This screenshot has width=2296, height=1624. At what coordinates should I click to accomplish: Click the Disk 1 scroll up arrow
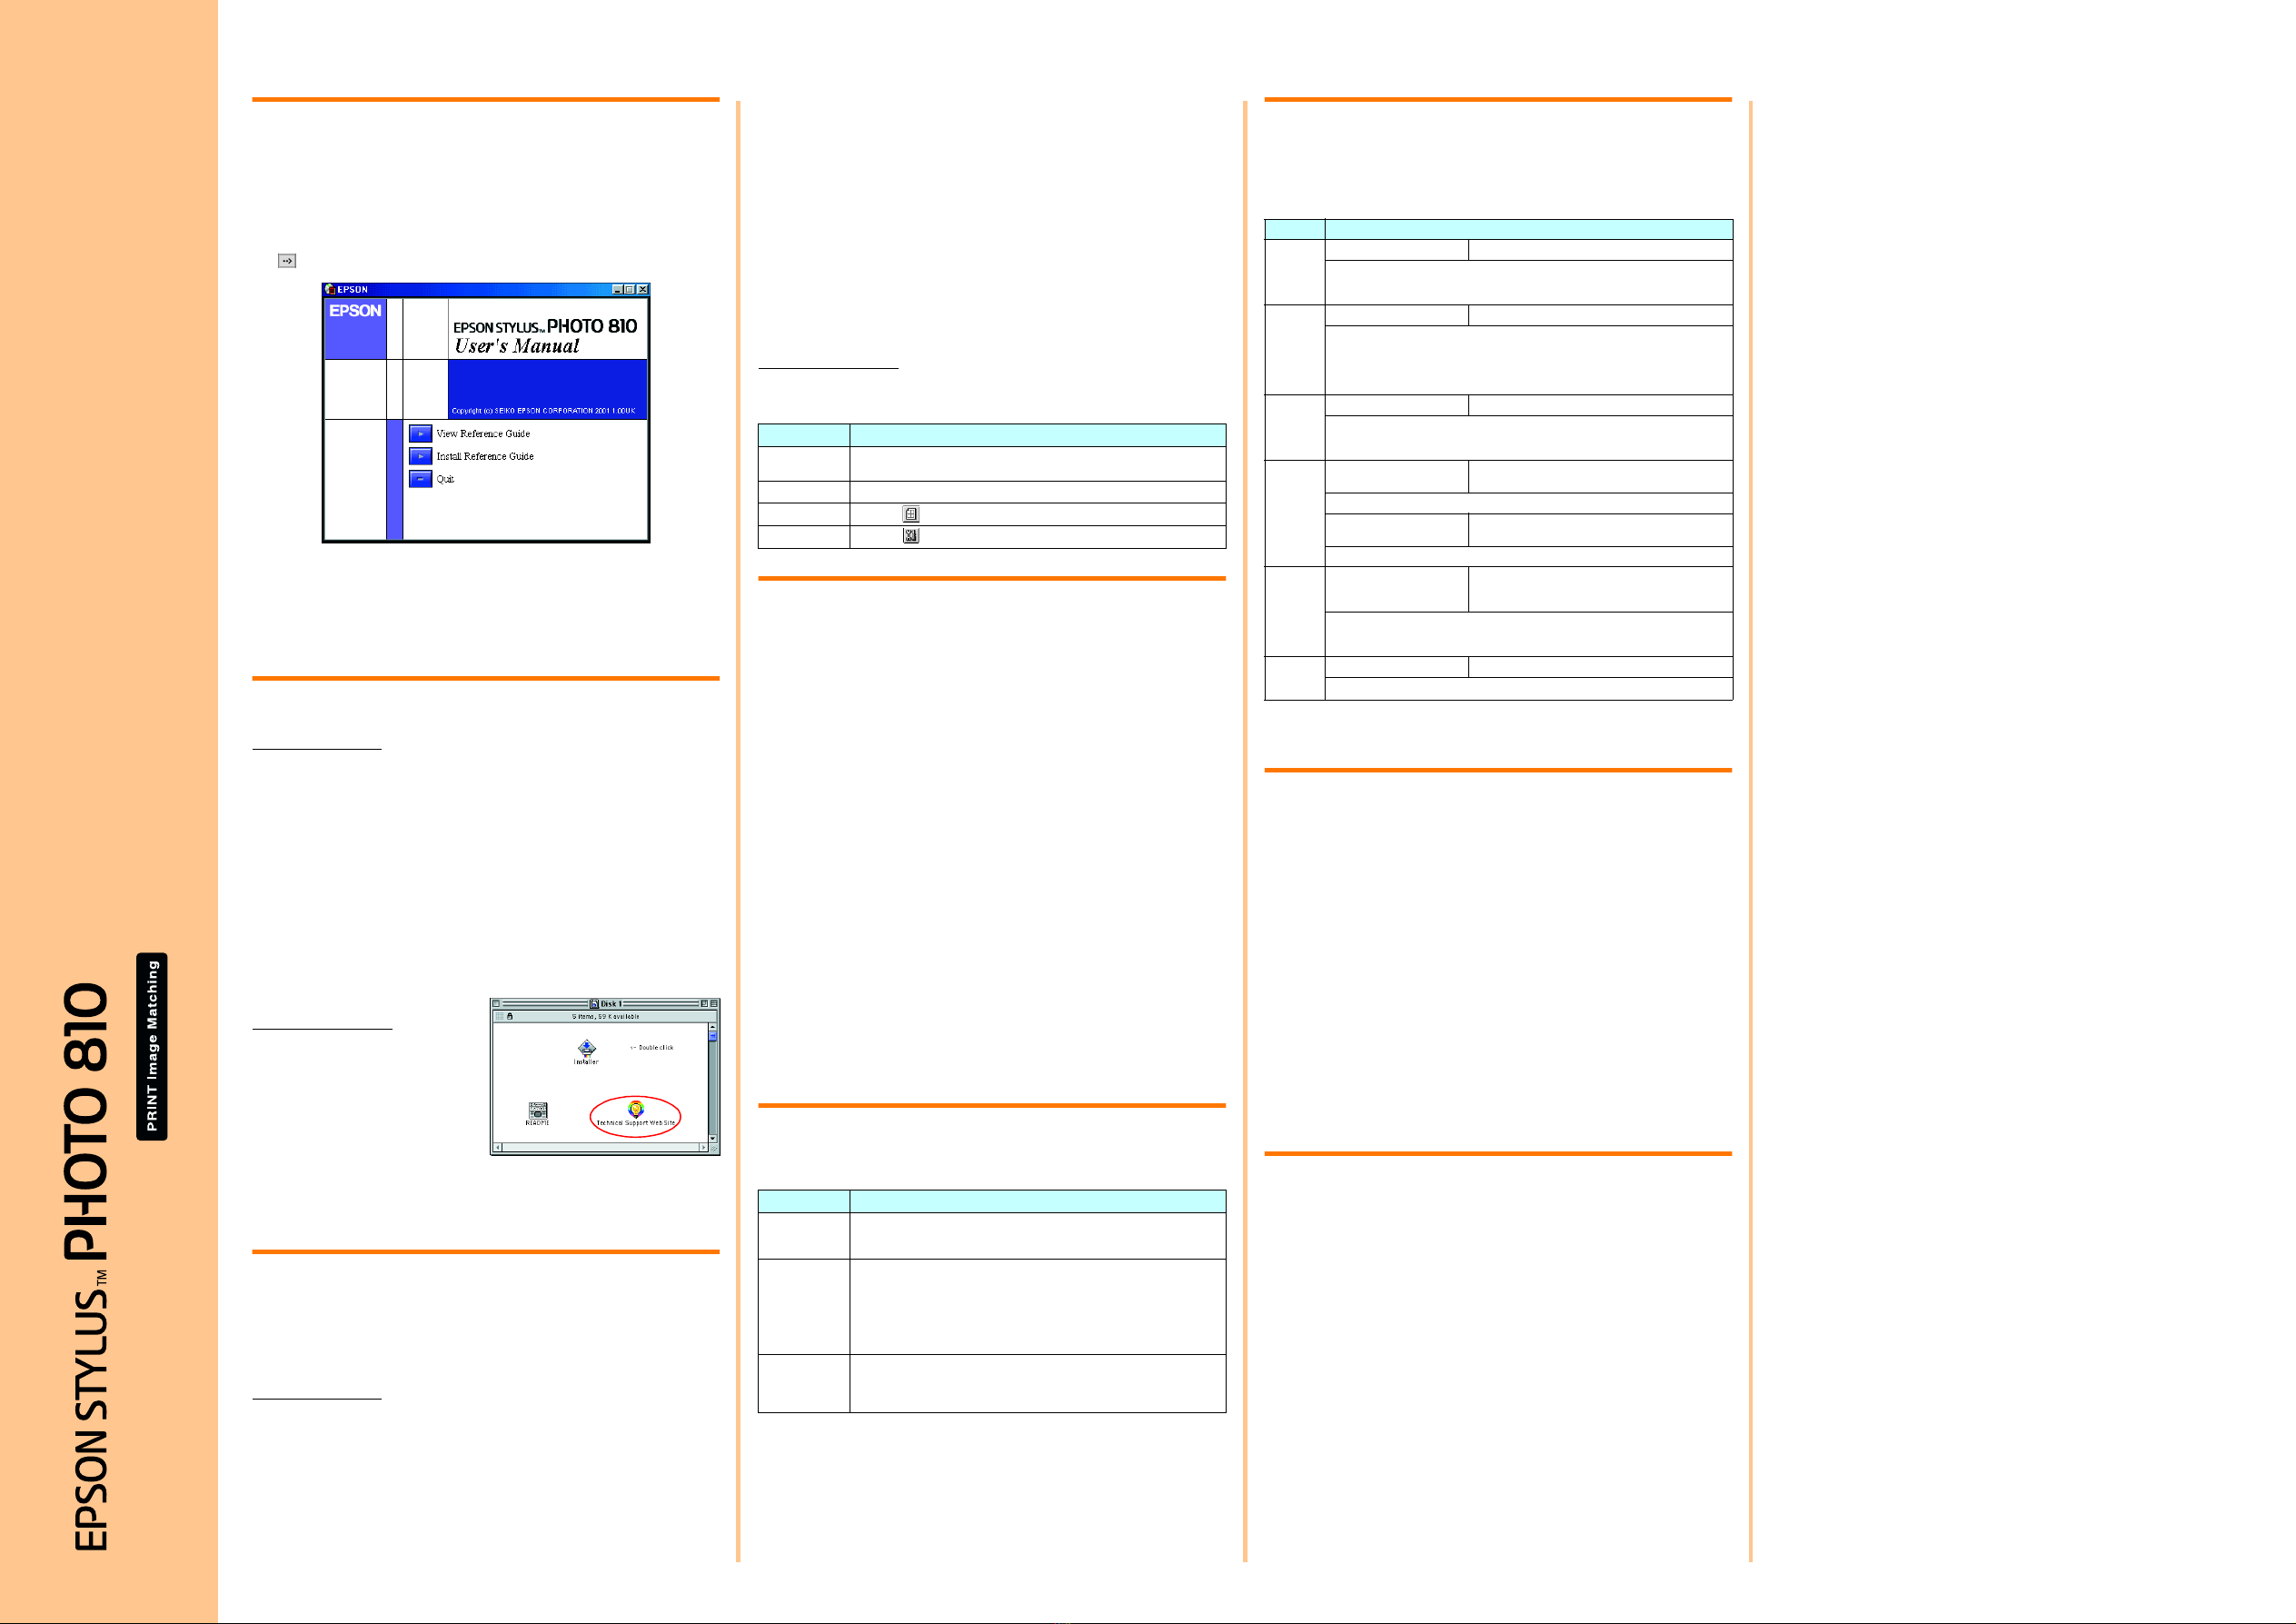713,1028
